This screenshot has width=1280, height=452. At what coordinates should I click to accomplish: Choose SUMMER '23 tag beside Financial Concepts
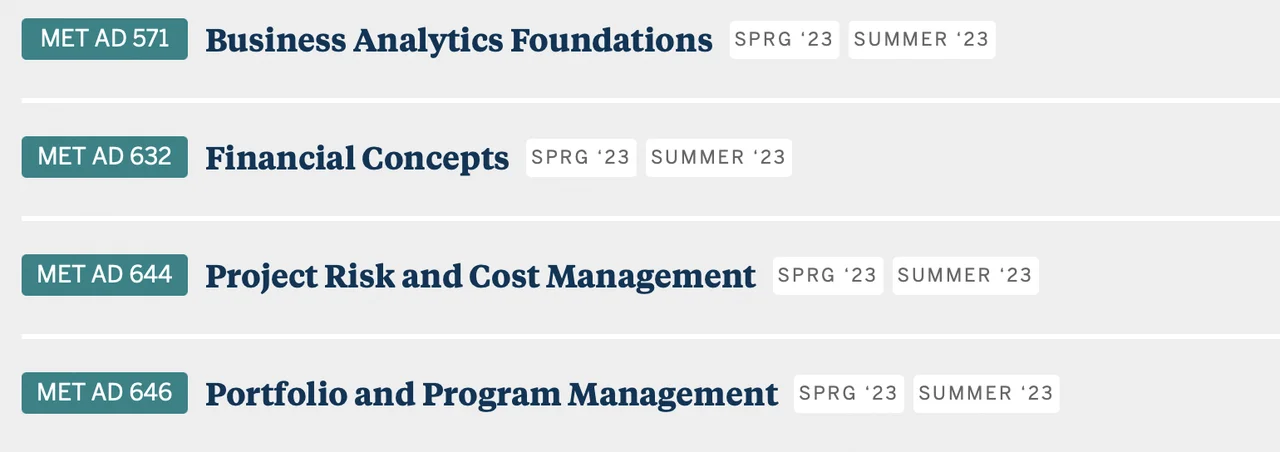pos(718,158)
